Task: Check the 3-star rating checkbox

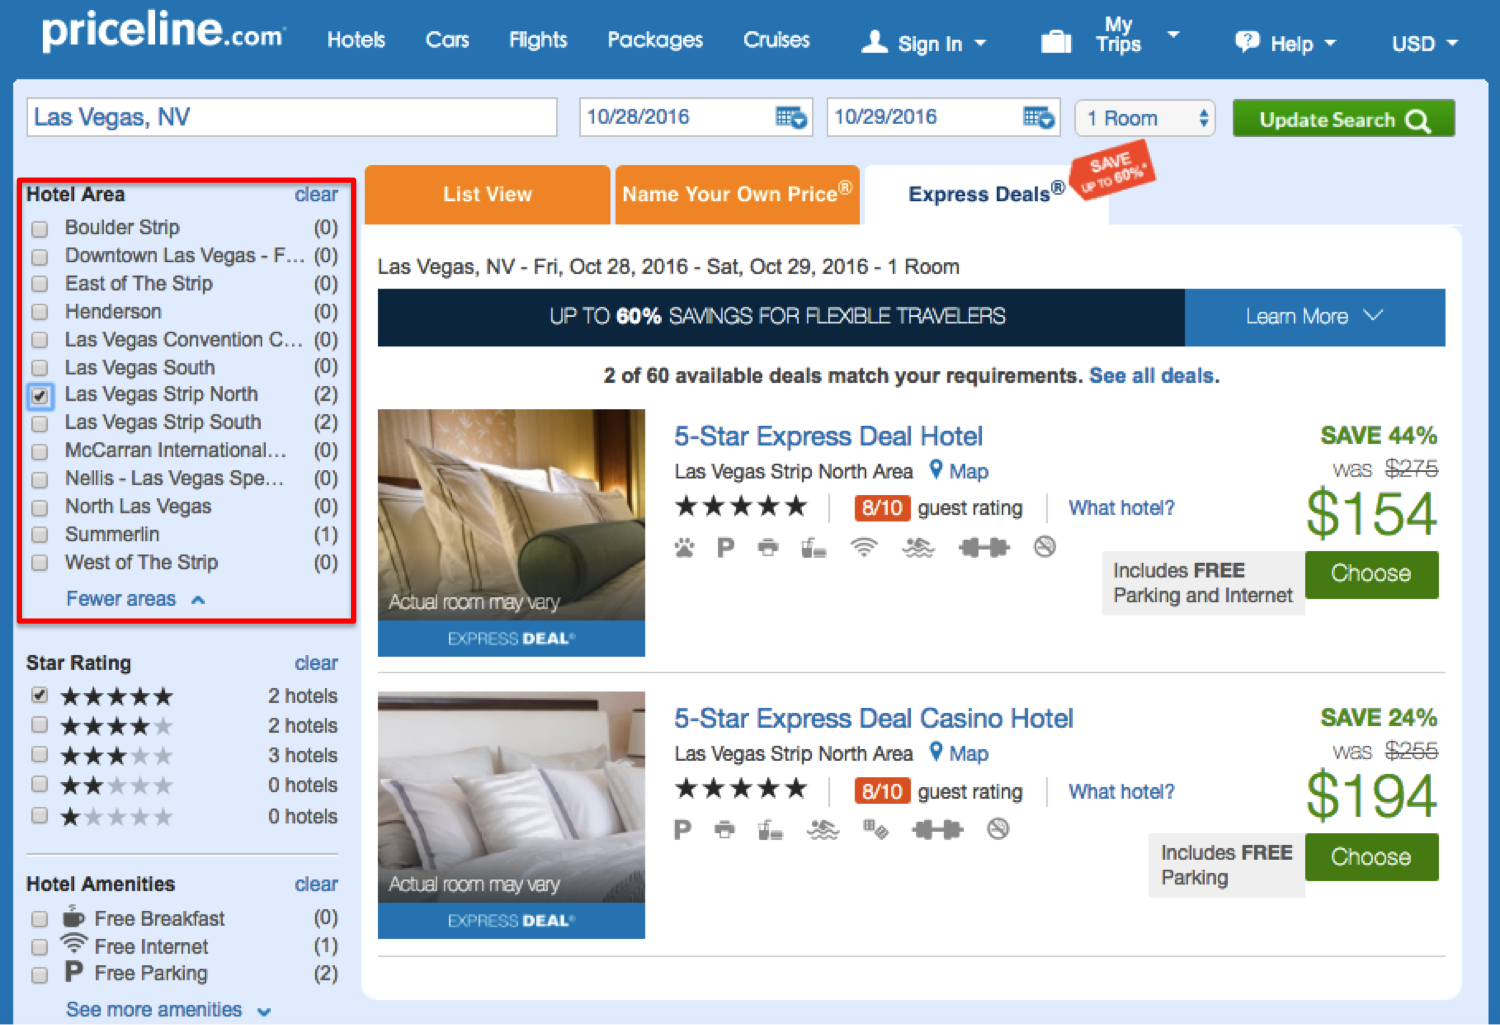Action: 40,754
